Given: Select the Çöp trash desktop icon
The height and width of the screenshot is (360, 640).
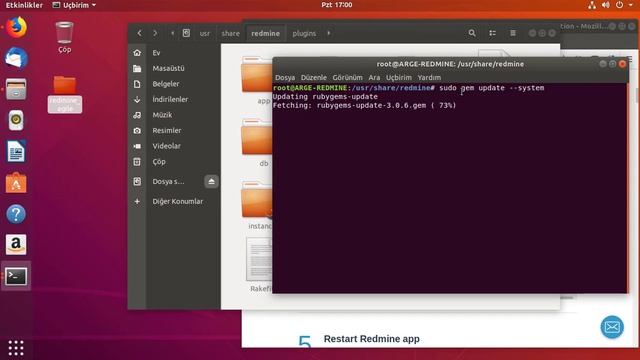Looking at the screenshot, I should click(x=64, y=38).
